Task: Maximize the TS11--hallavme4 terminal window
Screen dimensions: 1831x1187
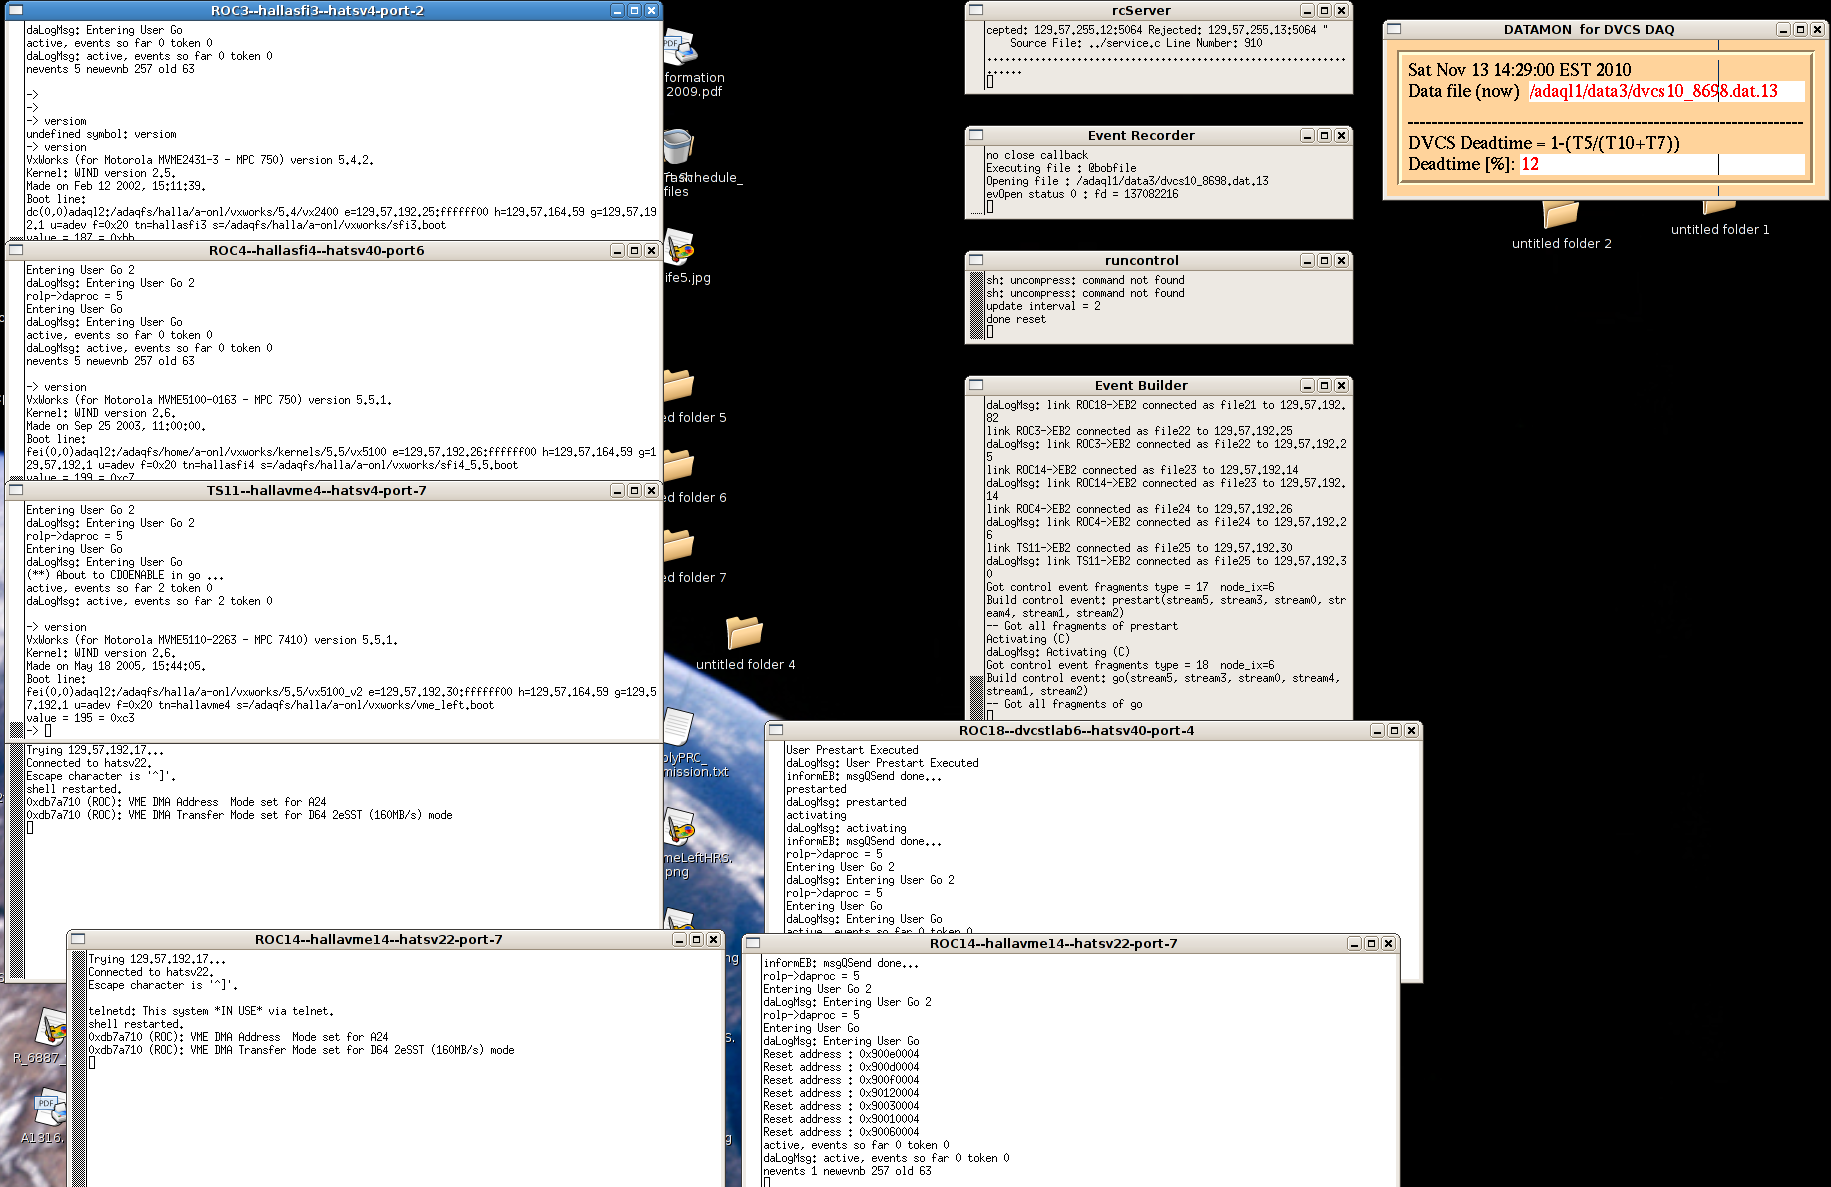Action: (x=634, y=490)
